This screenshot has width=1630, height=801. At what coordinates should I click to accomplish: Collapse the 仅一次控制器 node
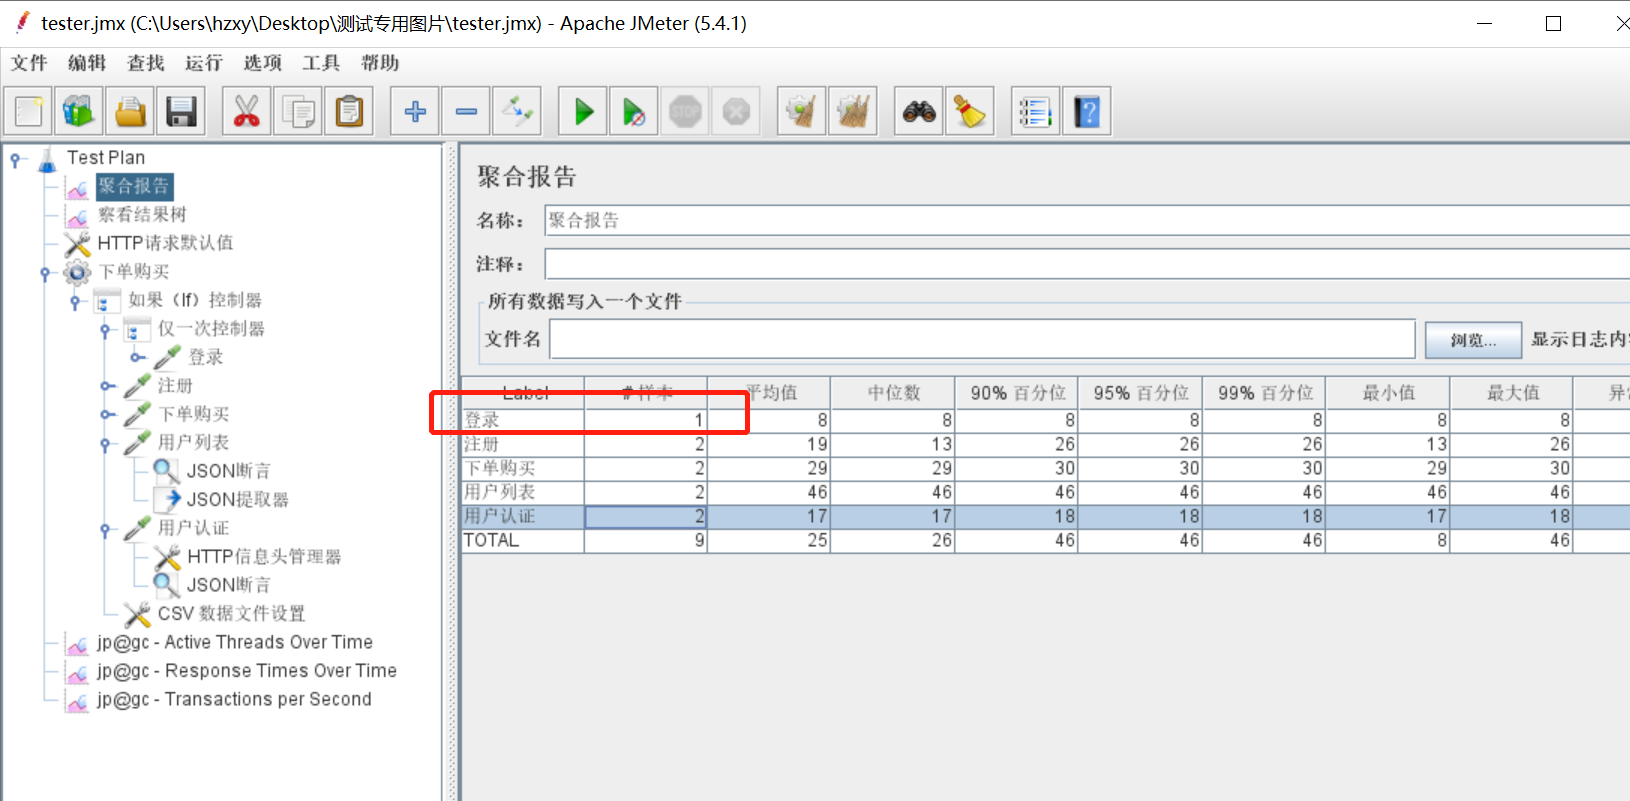coord(105,329)
